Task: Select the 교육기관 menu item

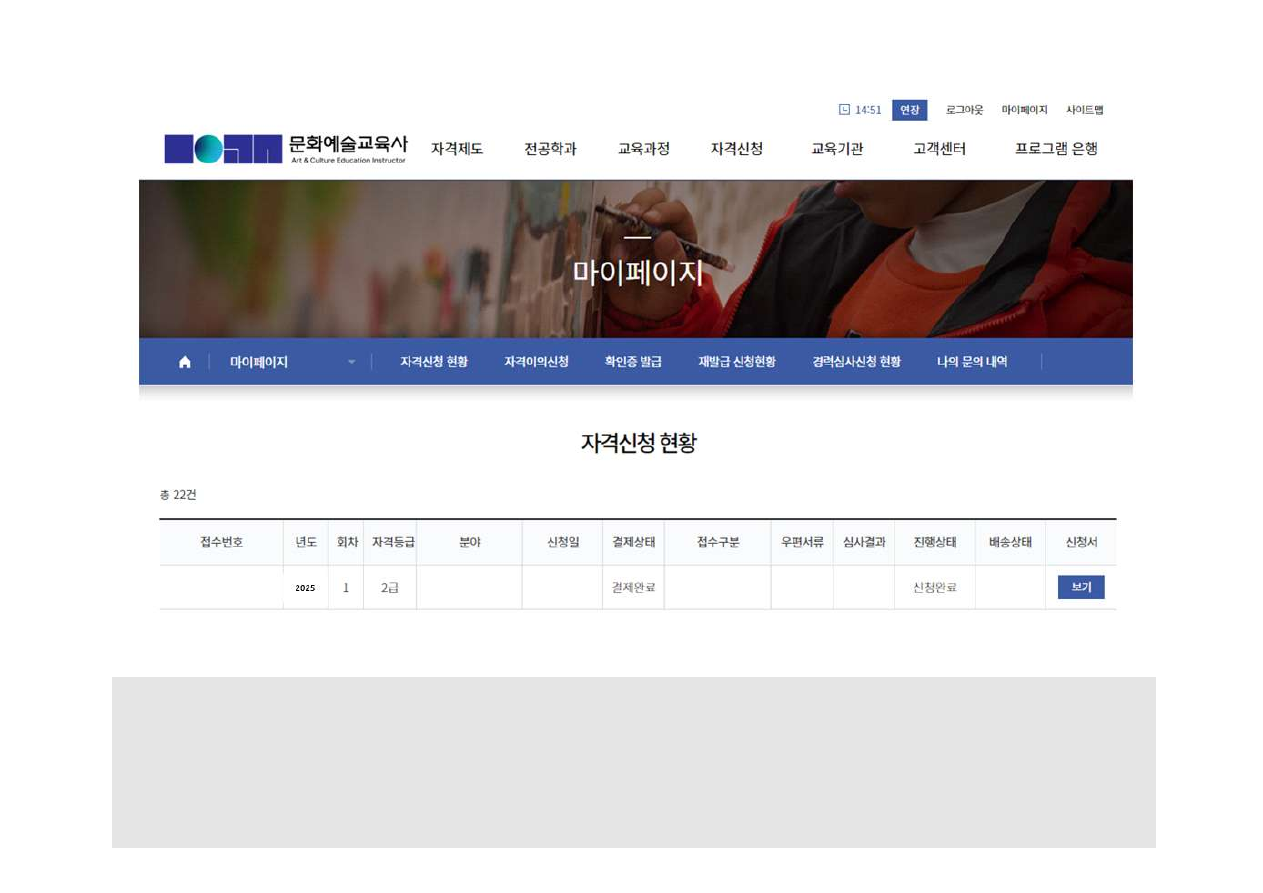Action: (837, 149)
